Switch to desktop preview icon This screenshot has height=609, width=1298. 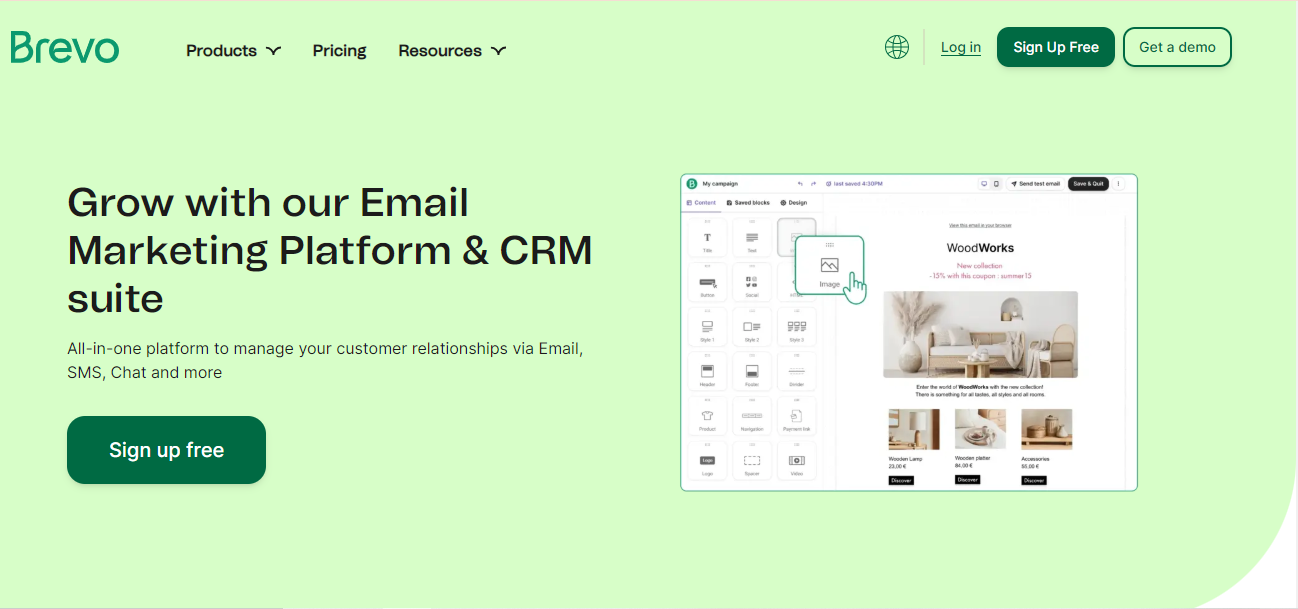click(984, 184)
